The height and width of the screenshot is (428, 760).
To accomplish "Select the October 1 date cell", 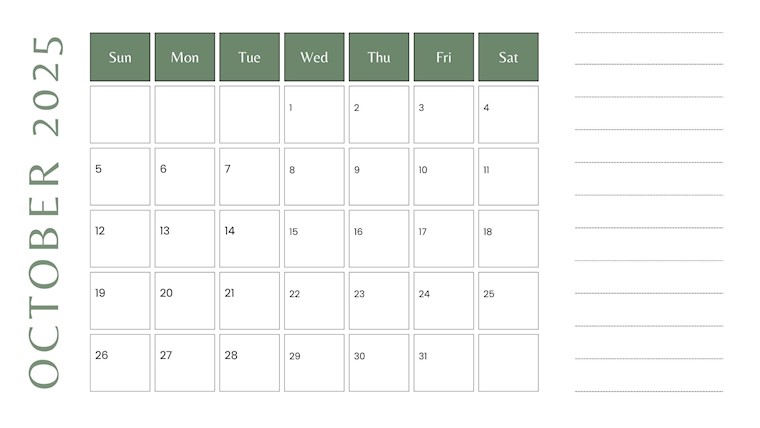I will click(314, 114).
